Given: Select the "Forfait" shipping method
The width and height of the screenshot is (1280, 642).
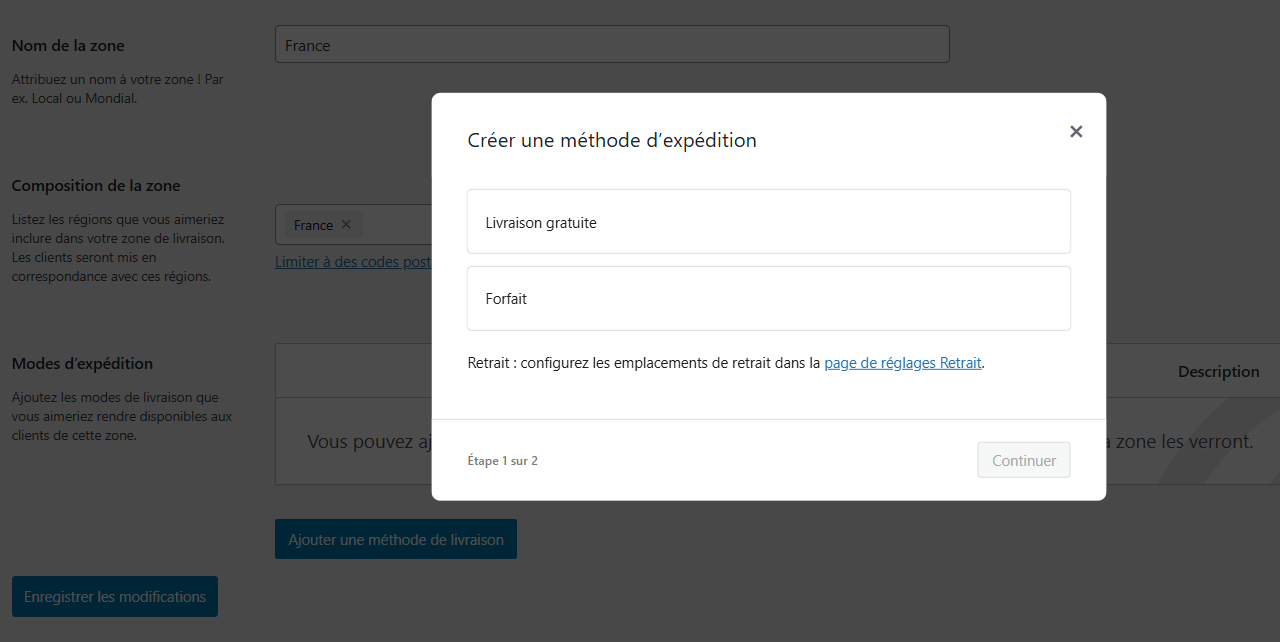Looking at the screenshot, I should point(768,298).
